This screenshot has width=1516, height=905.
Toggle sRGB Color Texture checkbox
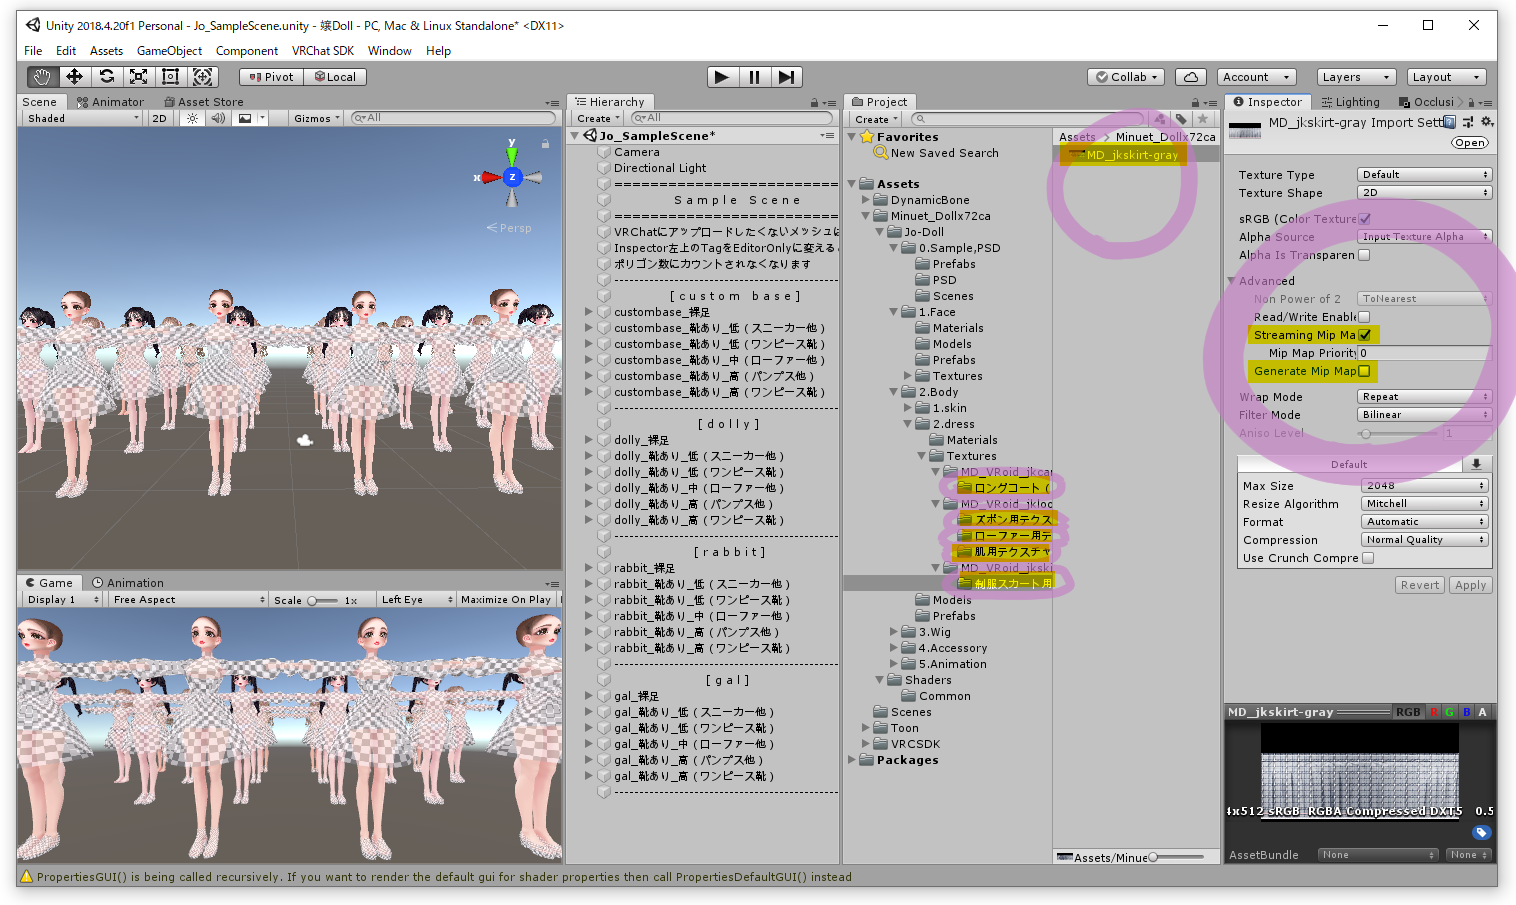[1365, 219]
